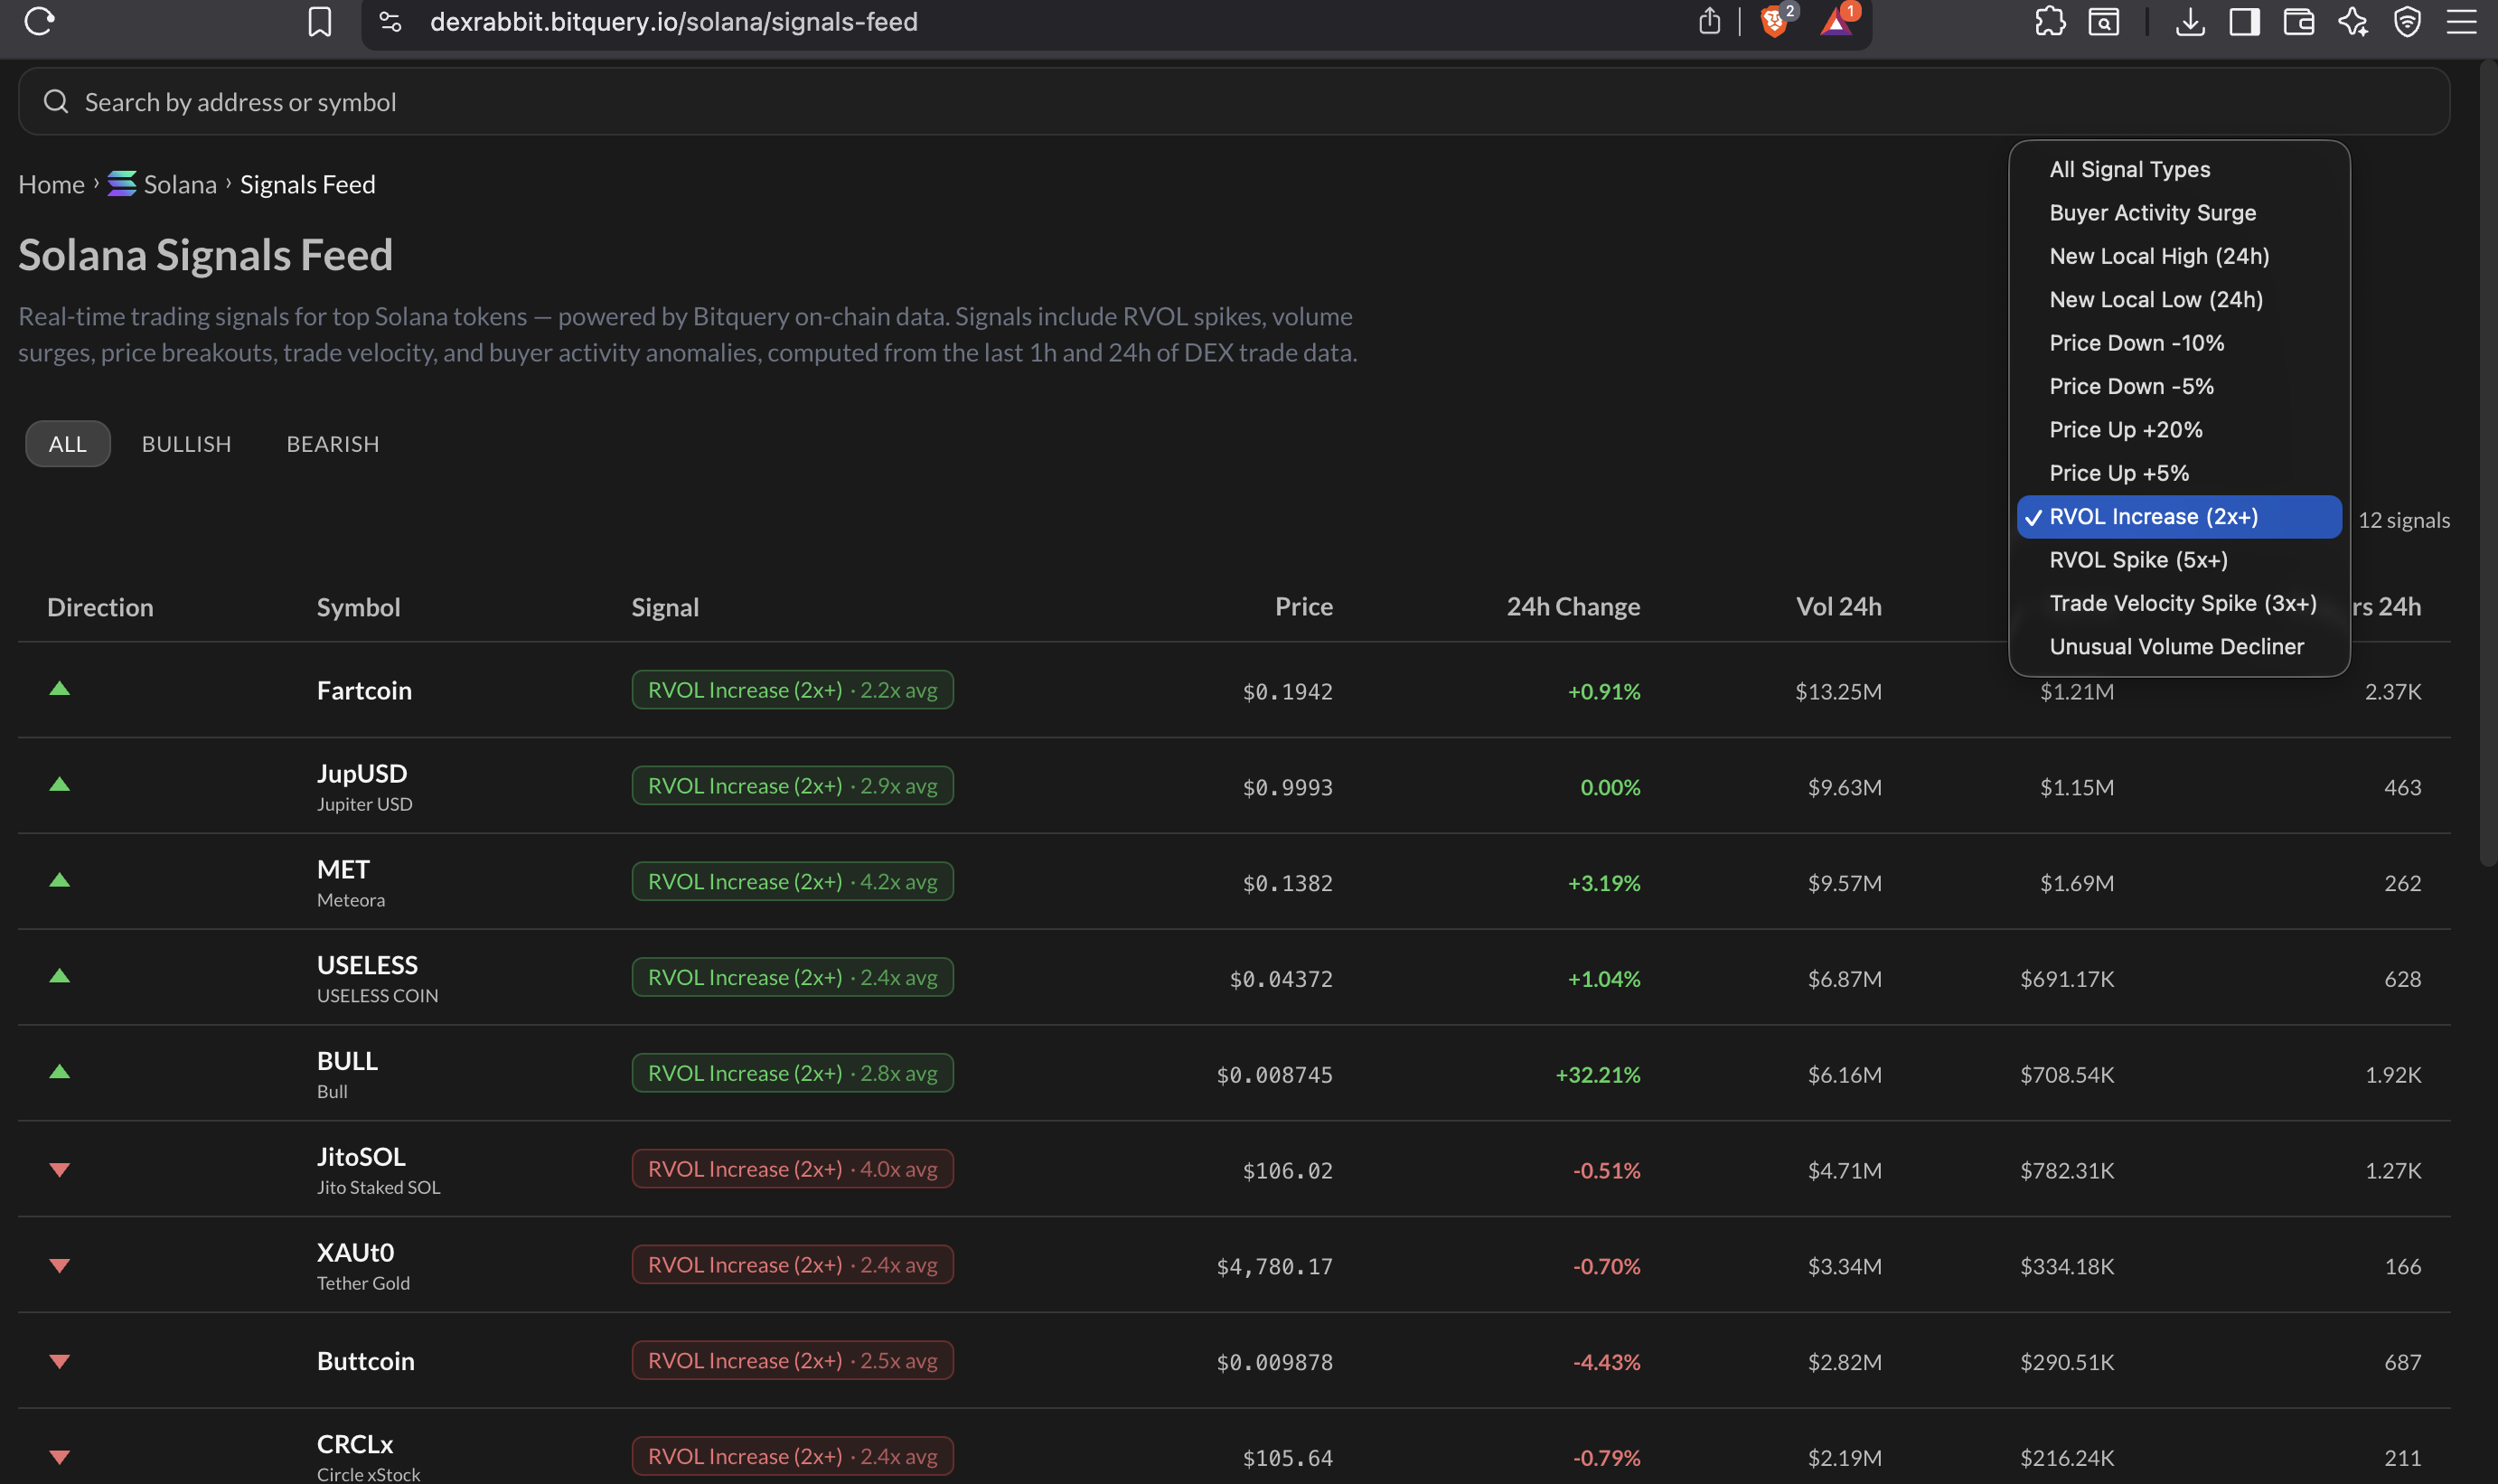Open the Brave wallet icon
Screen dimensions: 2498x1484
2298,21
